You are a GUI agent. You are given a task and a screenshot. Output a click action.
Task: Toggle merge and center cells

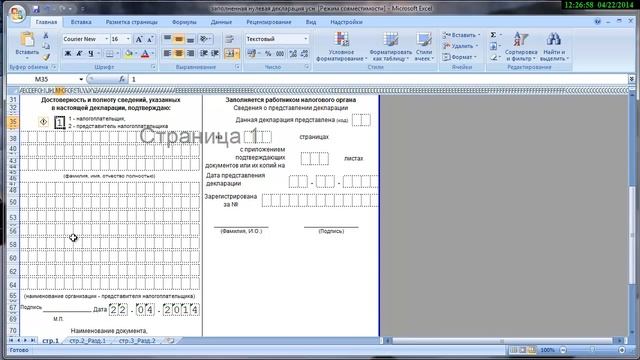tap(229, 53)
